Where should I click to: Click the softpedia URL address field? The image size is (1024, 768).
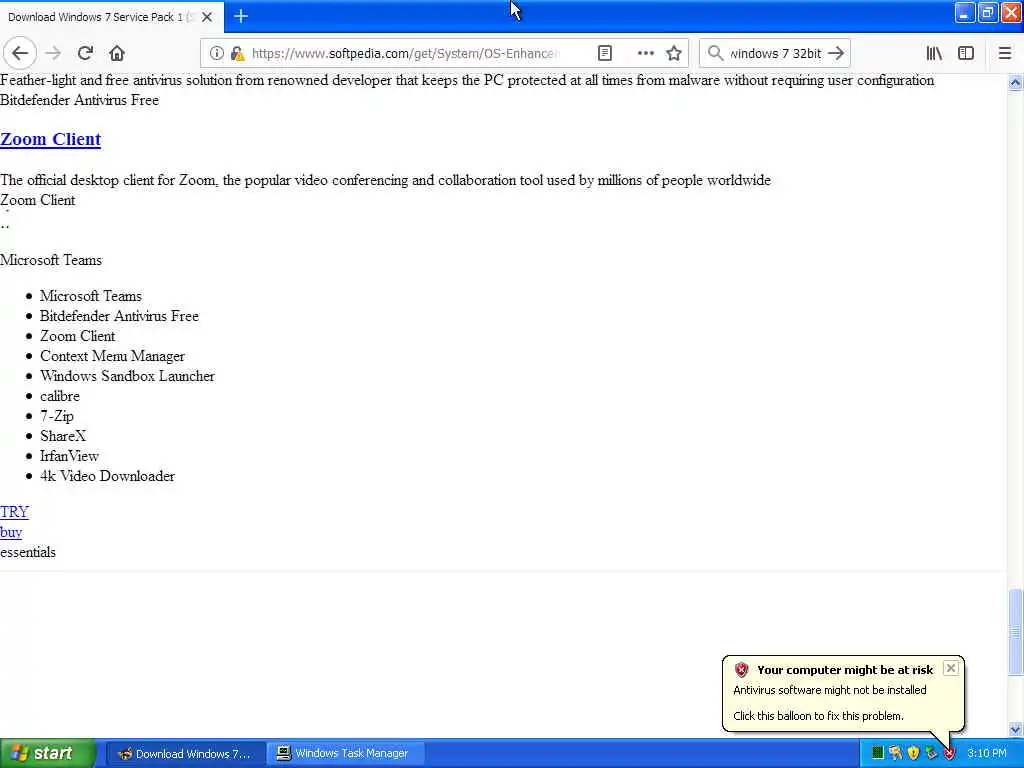[x=405, y=53]
